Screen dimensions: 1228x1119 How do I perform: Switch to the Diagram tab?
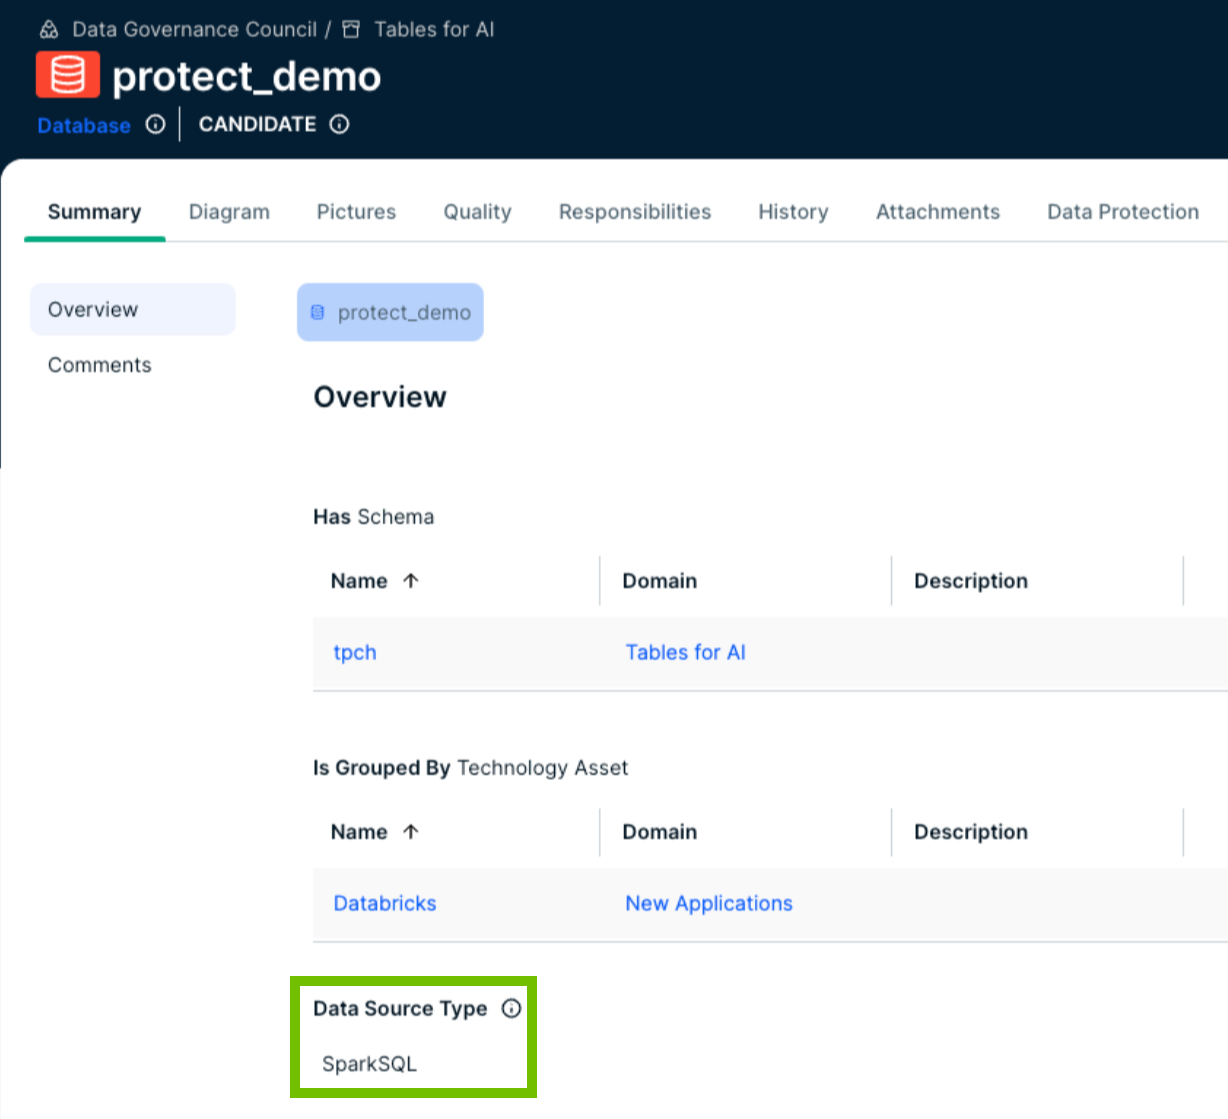pos(229,212)
